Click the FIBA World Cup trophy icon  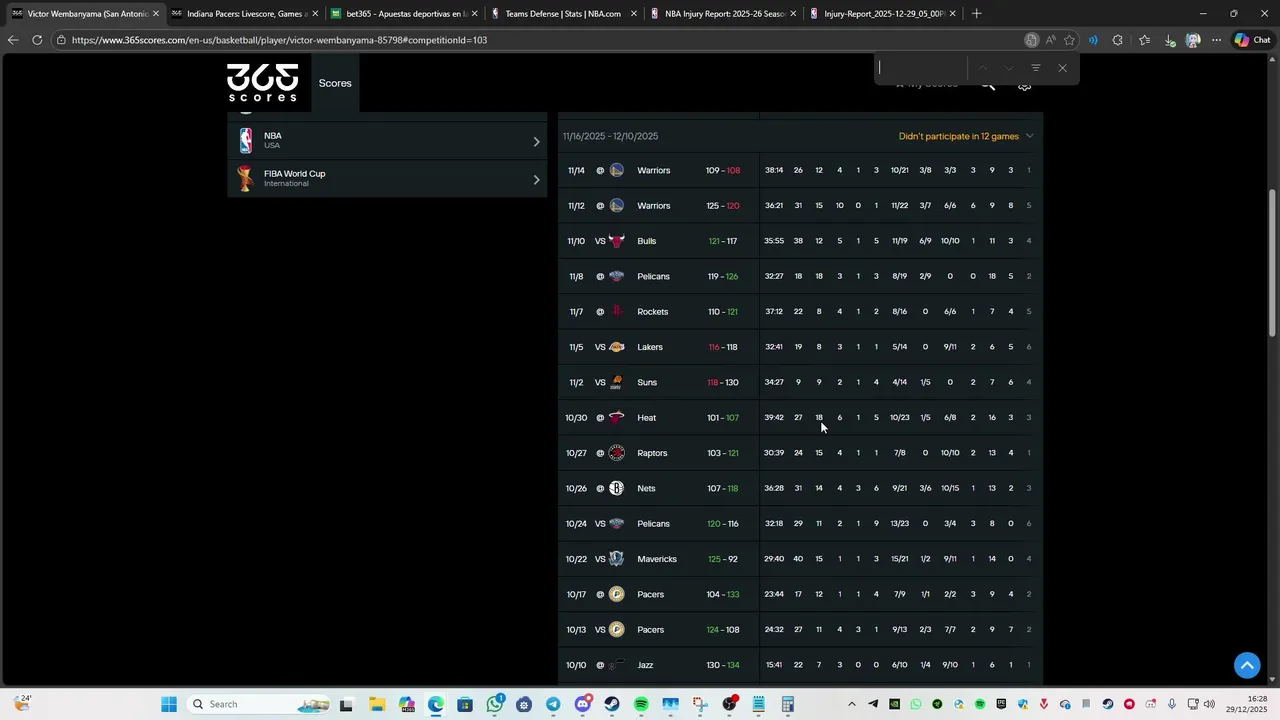pos(246,178)
